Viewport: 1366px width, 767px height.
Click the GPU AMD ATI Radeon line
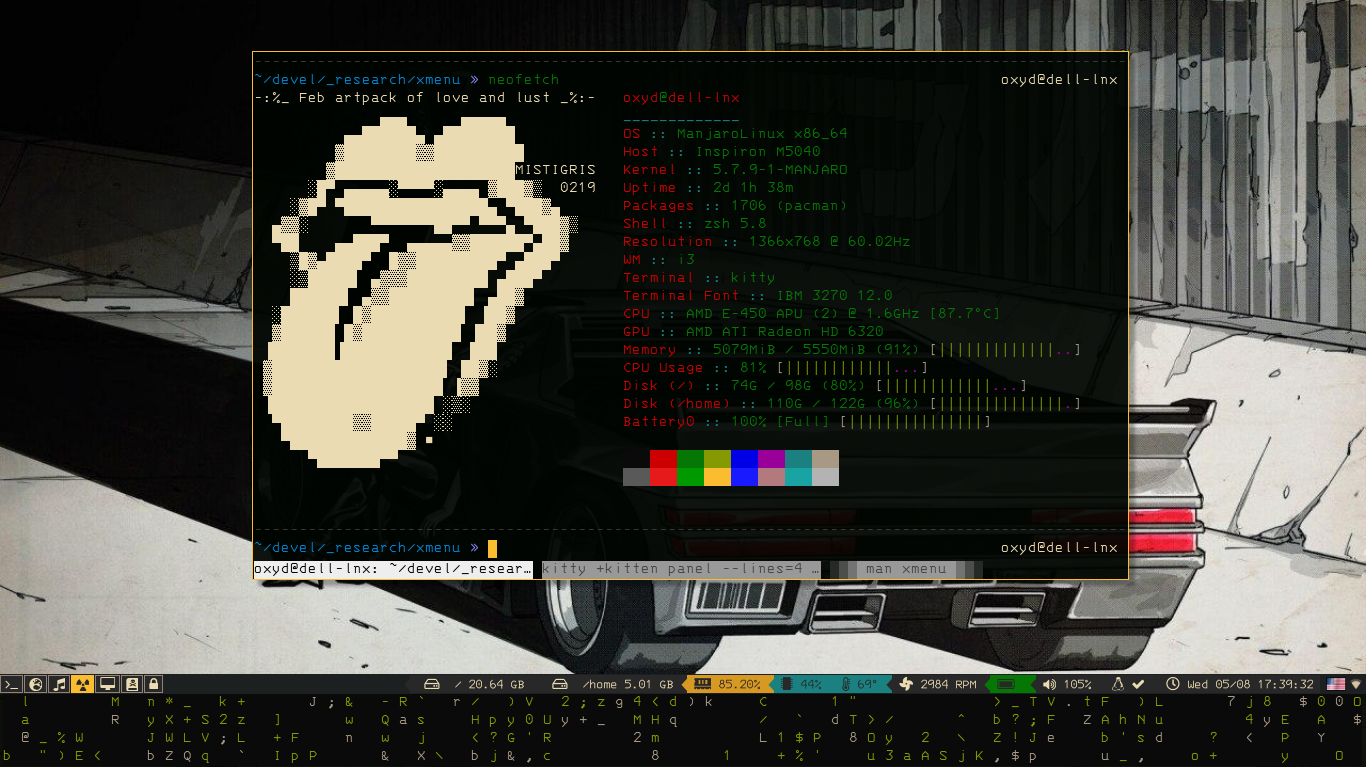(x=753, y=332)
